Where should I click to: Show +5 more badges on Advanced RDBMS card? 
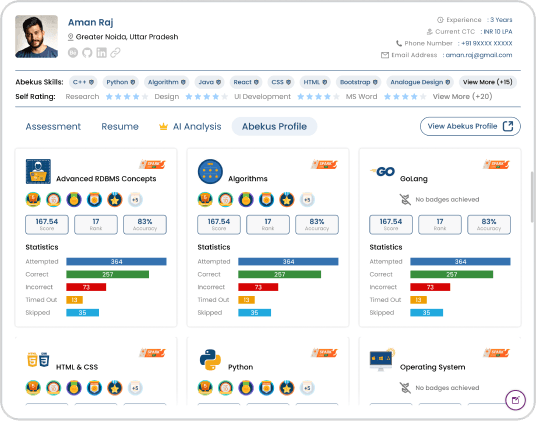point(135,200)
